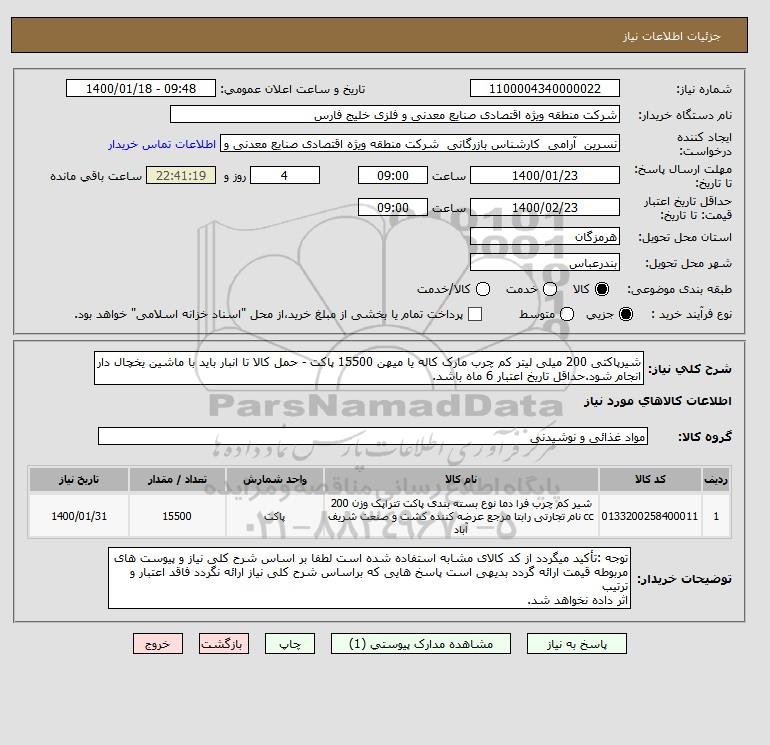
Task: Click the buyer organization name field
Action: [395, 114]
